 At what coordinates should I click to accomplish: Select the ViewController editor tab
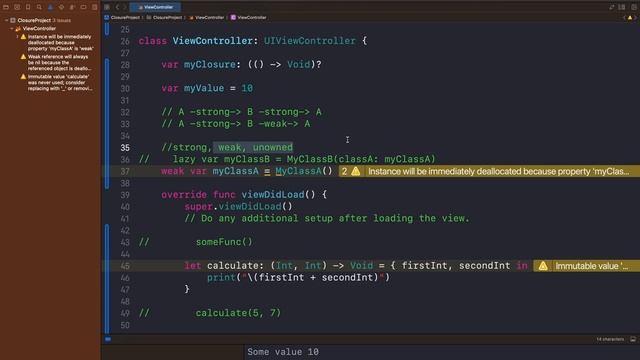pos(156,7)
